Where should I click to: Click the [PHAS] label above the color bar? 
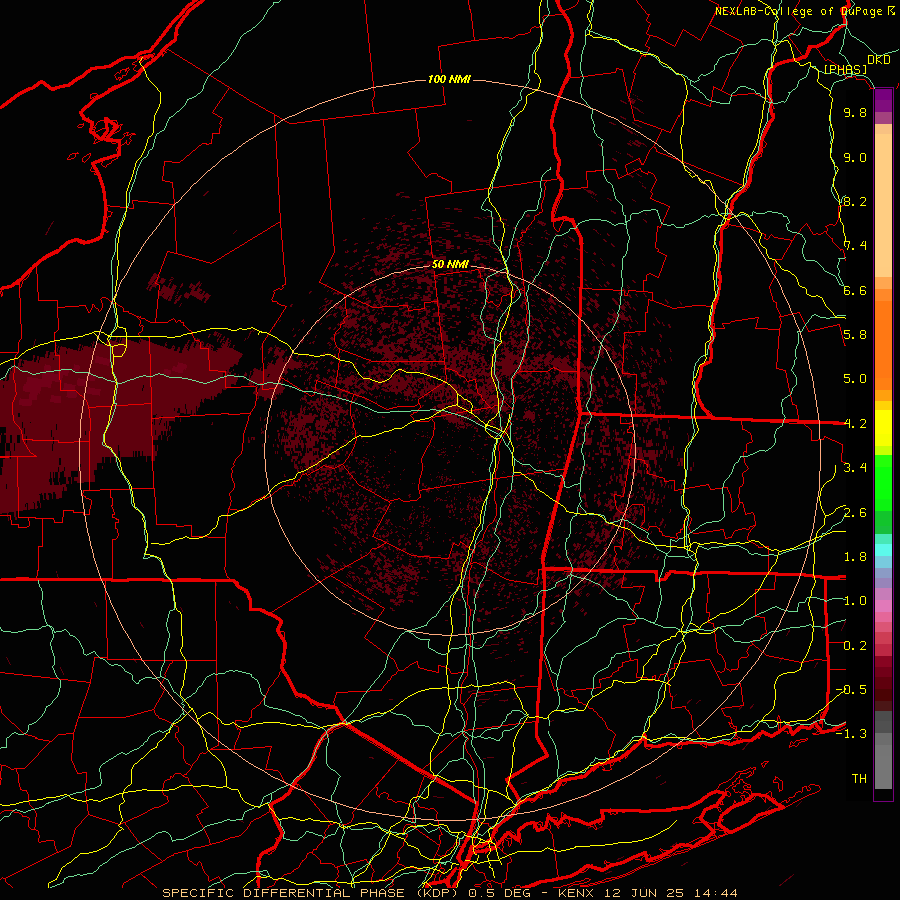(x=845, y=69)
